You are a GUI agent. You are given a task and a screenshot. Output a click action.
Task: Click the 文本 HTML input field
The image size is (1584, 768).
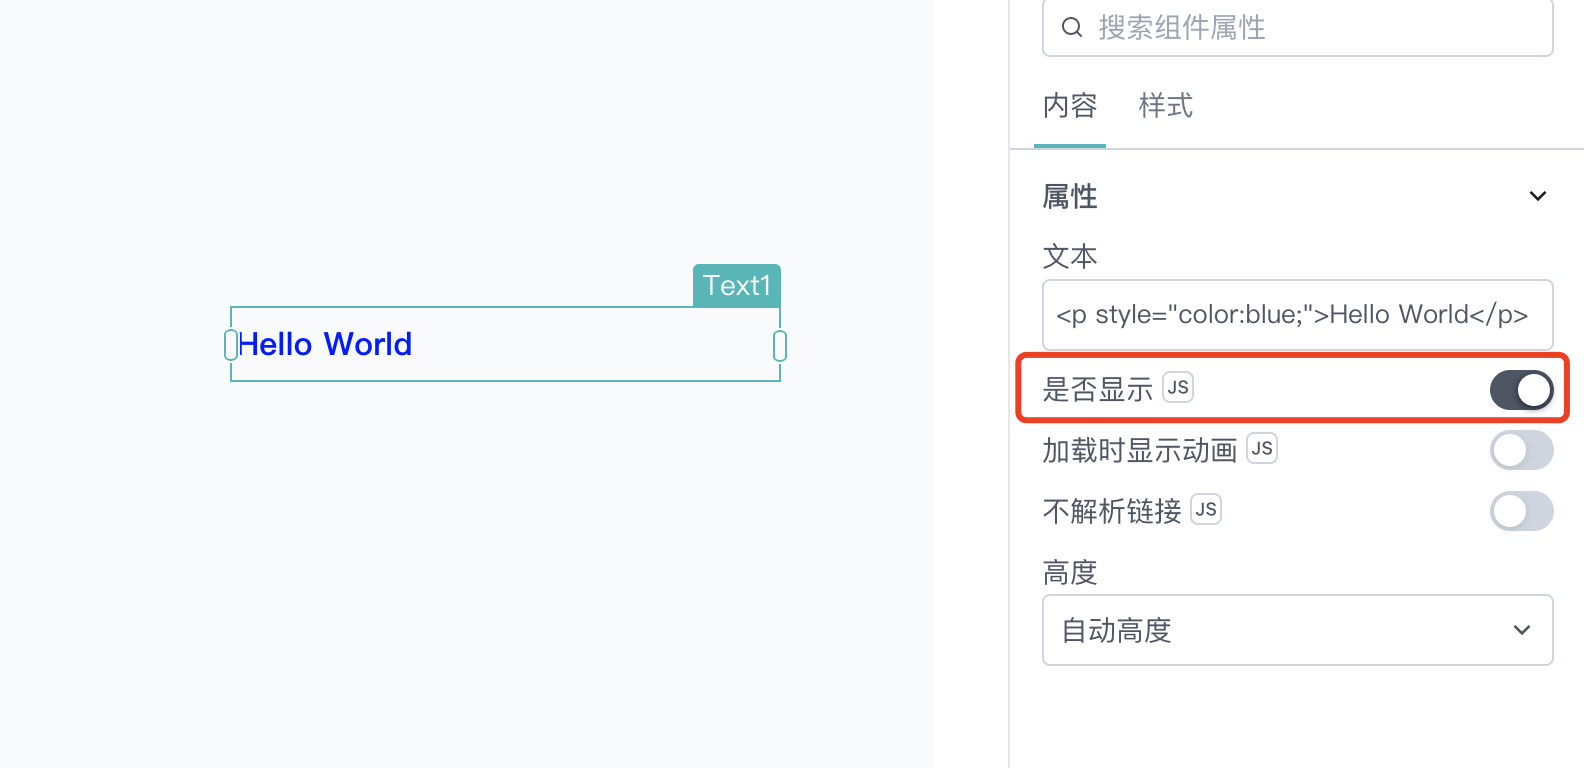(x=1298, y=315)
